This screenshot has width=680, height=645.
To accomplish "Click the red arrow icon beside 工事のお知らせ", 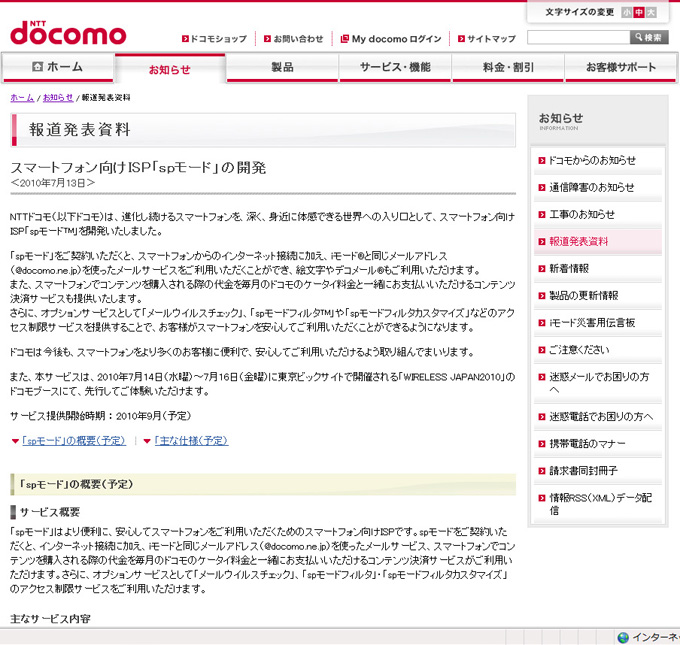I will point(542,215).
